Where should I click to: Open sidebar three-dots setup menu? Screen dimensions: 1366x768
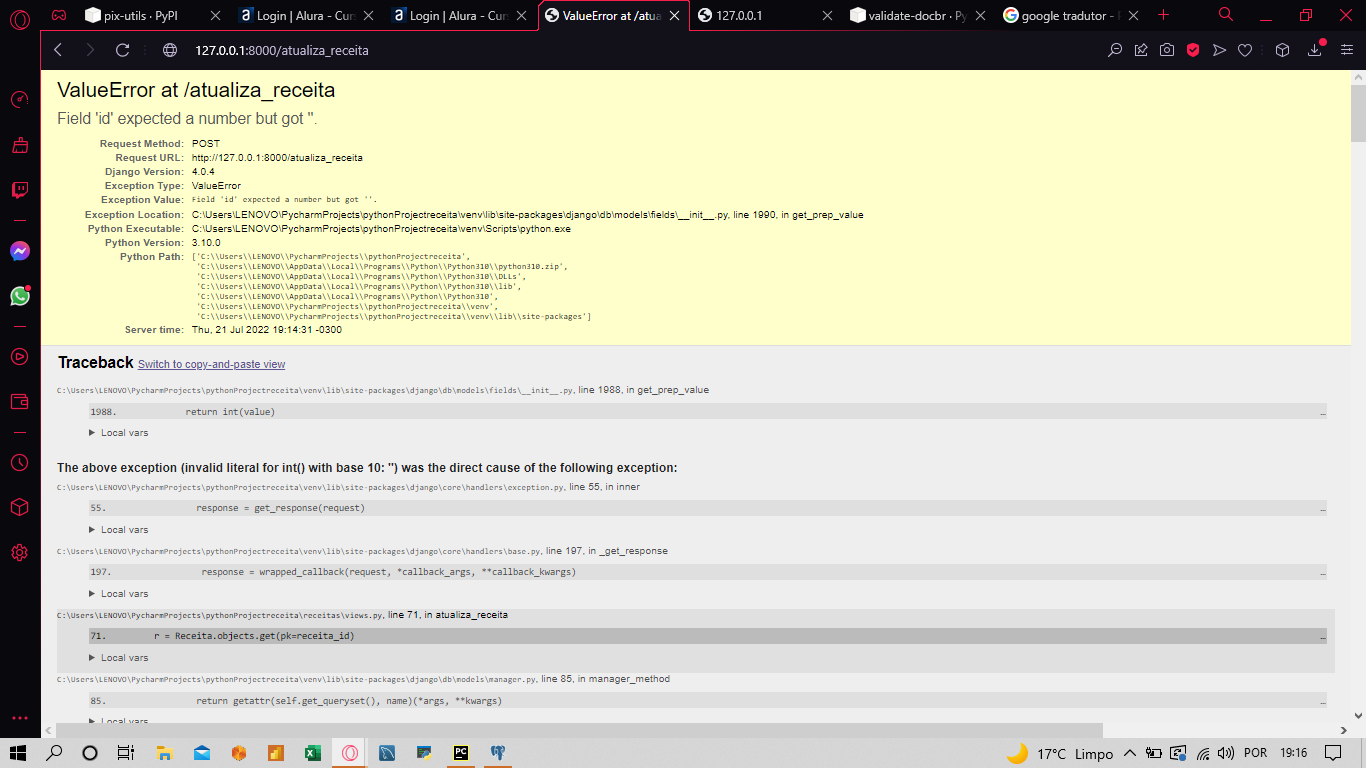19,718
